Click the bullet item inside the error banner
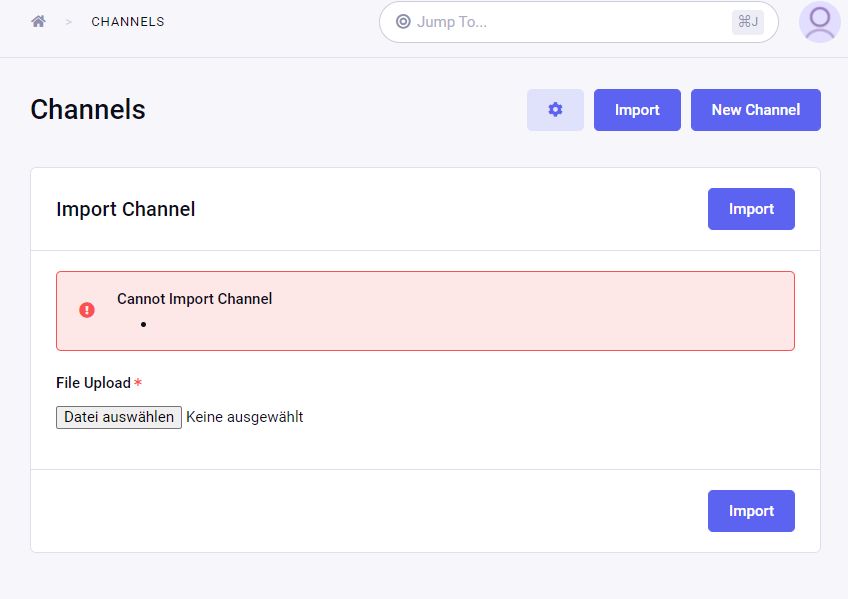The width and height of the screenshot is (848, 599). click(143, 324)
